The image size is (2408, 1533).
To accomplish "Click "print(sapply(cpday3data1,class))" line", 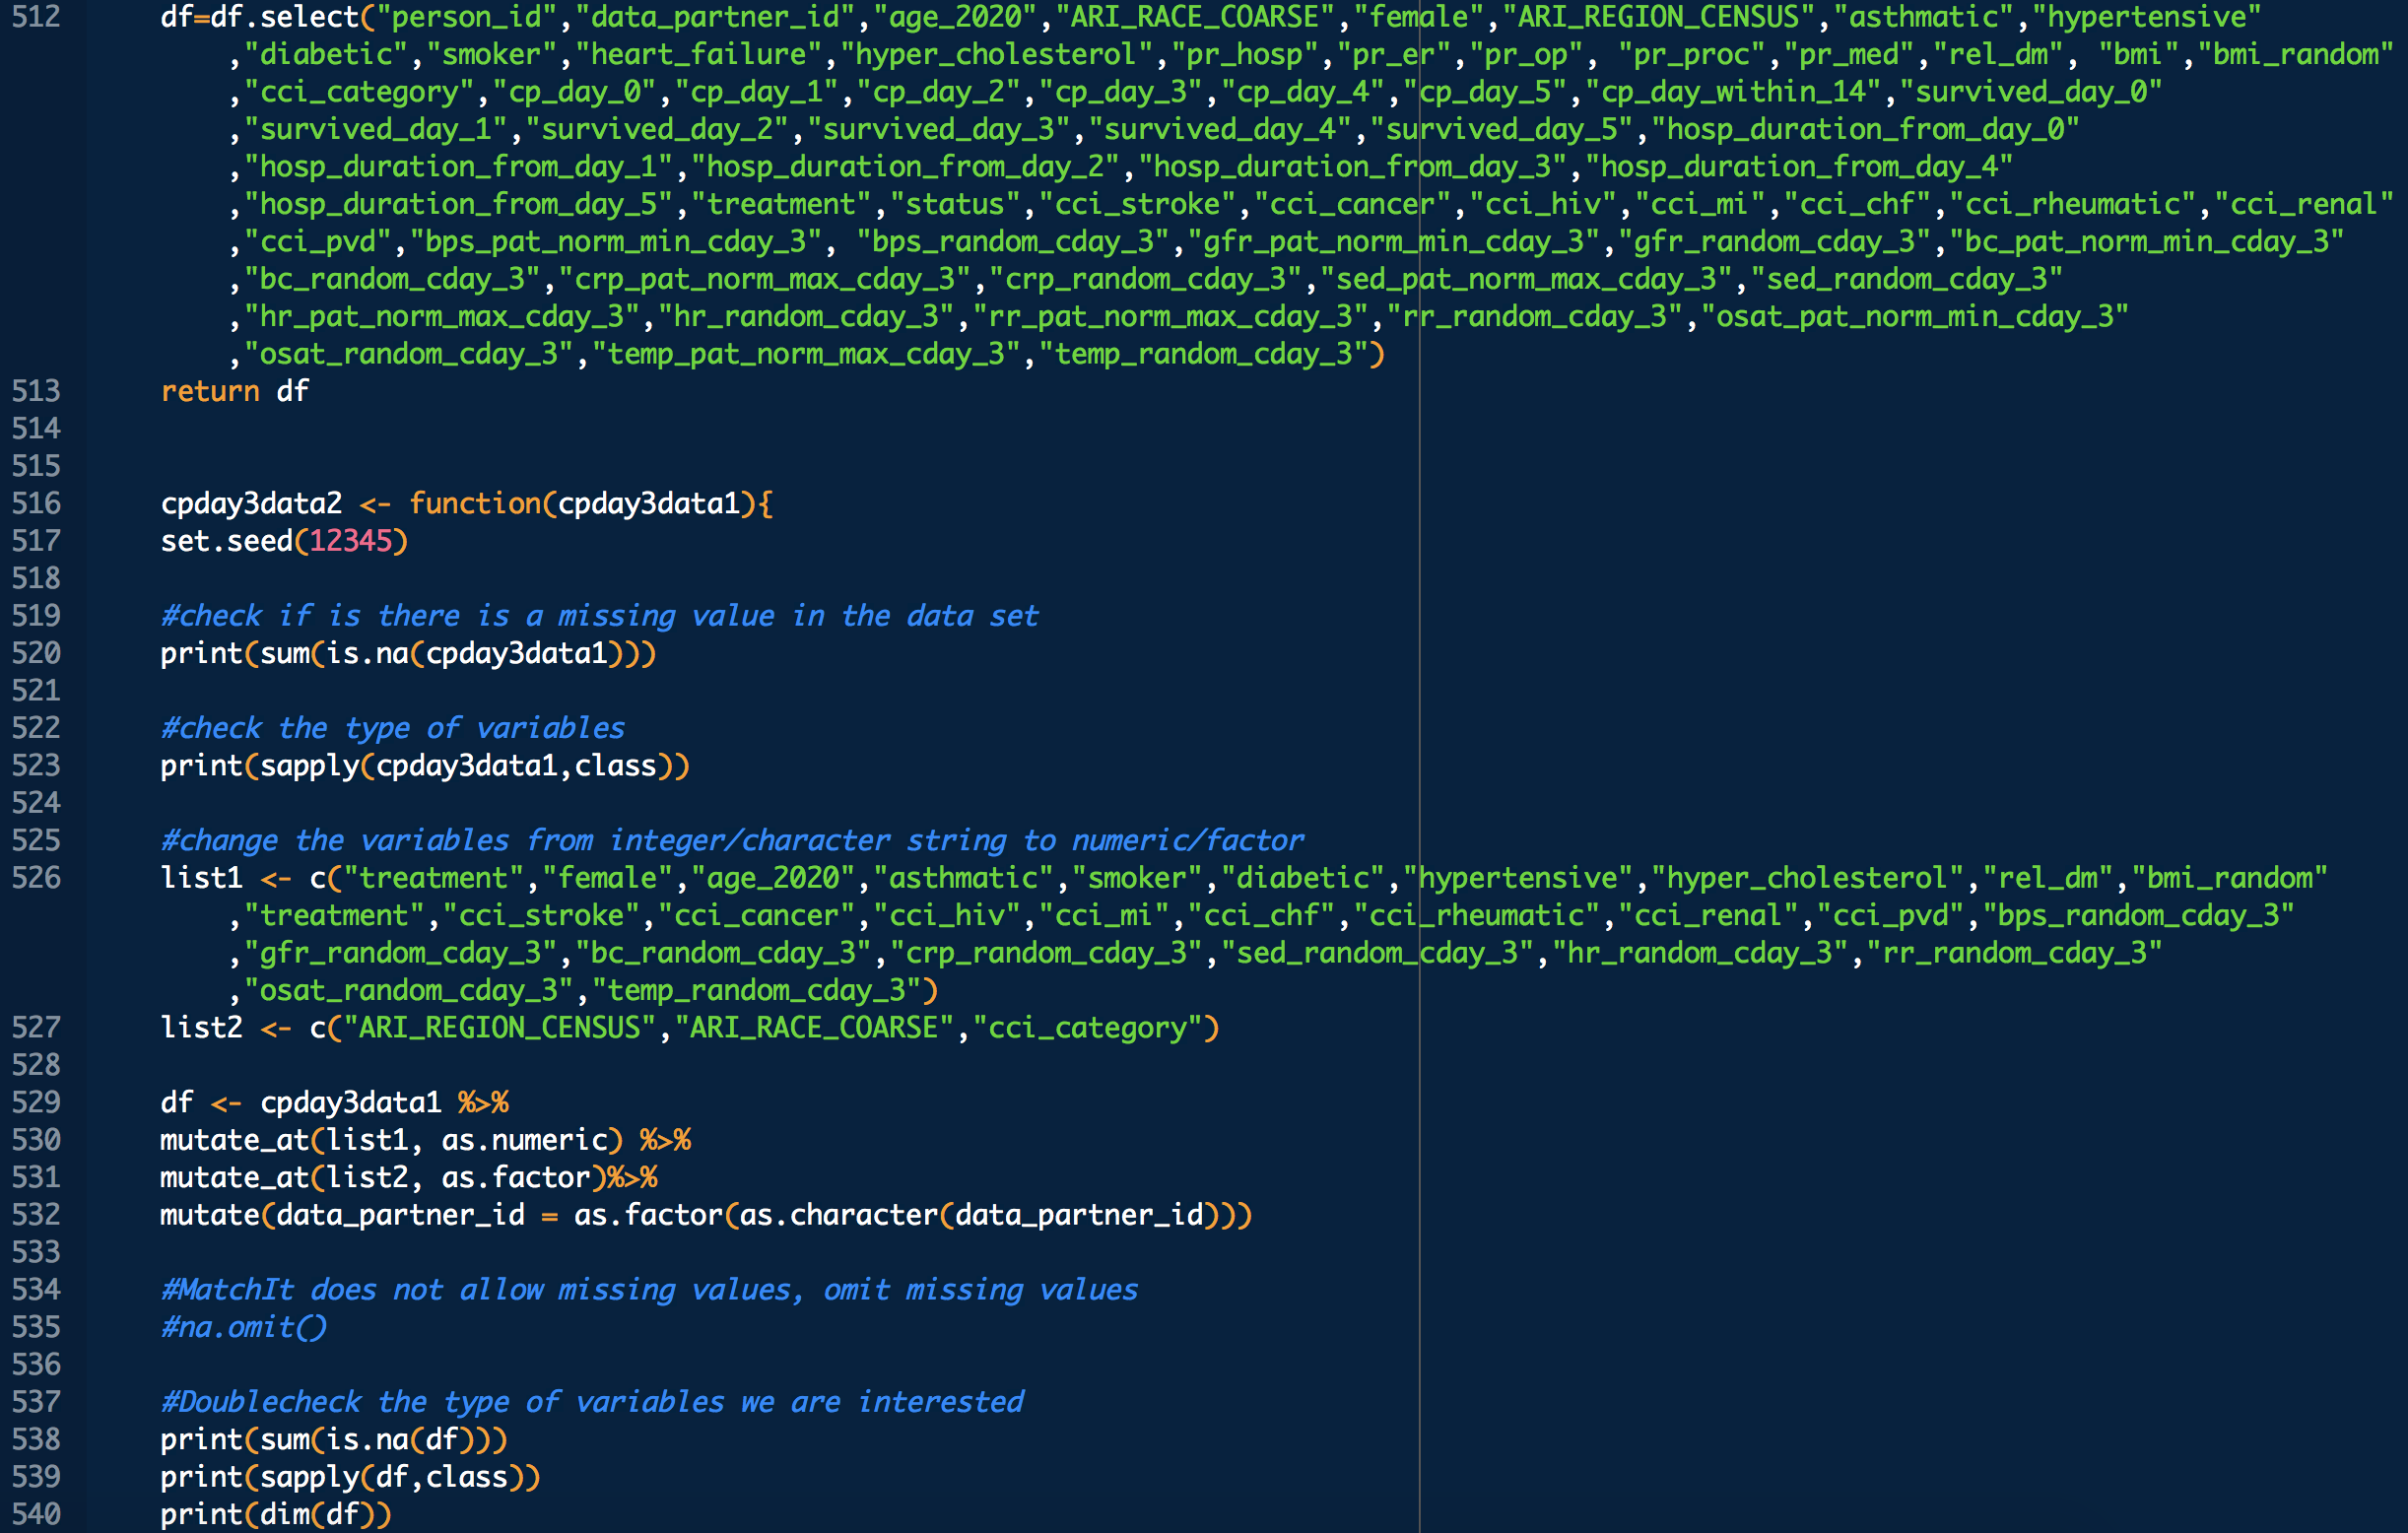I will click(x=425, y=766).
